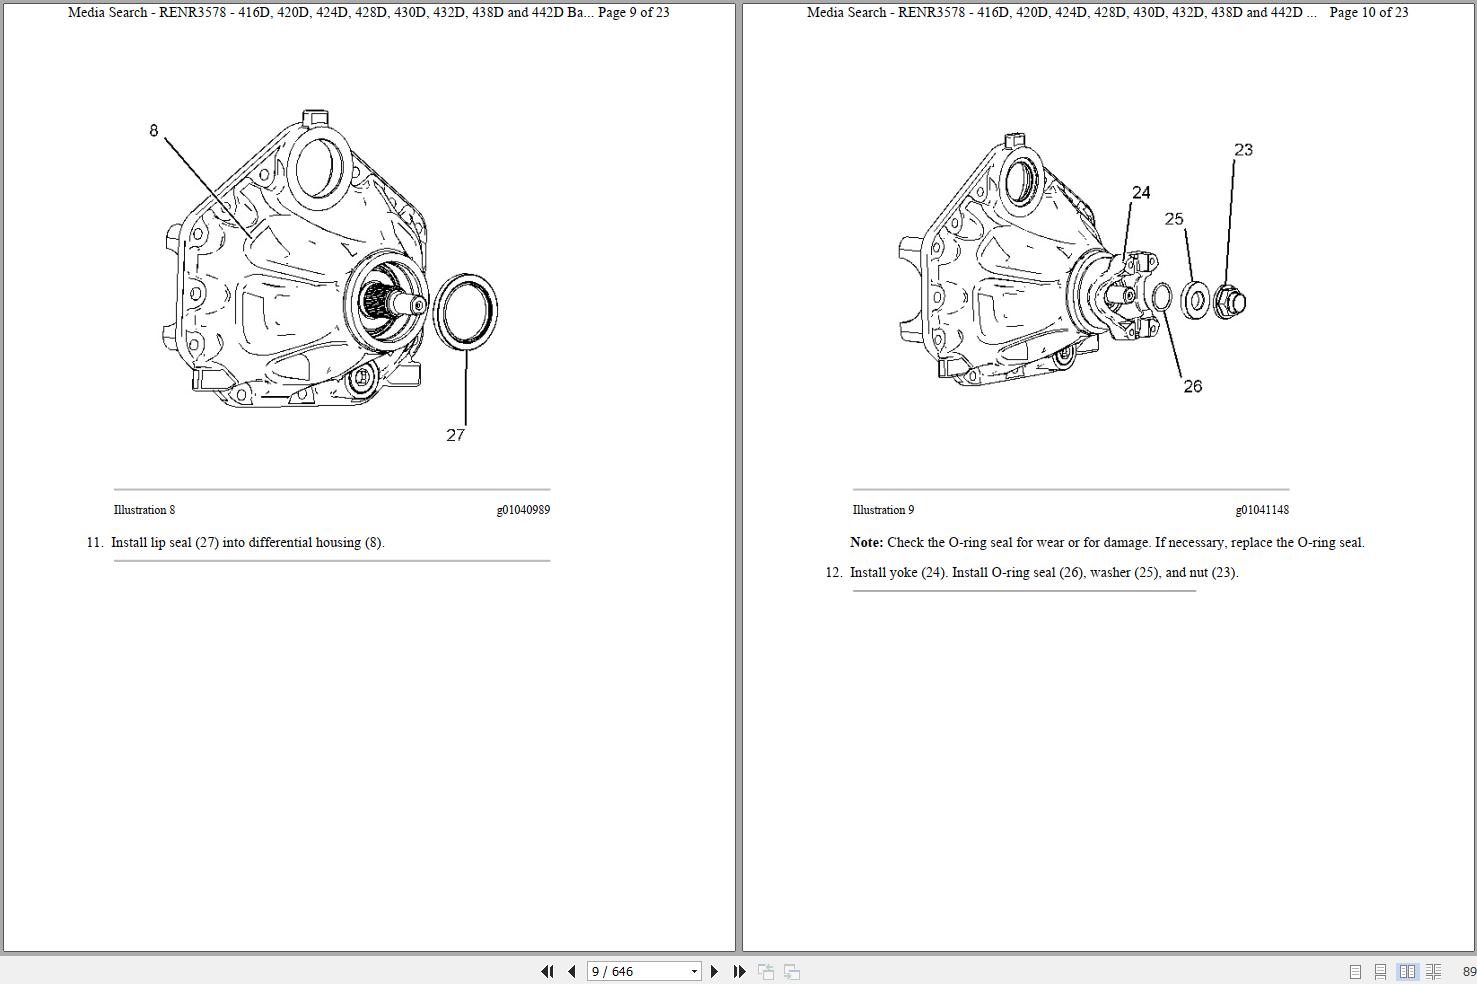Switch to two-page continuous view mode
This screenshot has height=984, width=1477.
click(x=1432, y=970)
